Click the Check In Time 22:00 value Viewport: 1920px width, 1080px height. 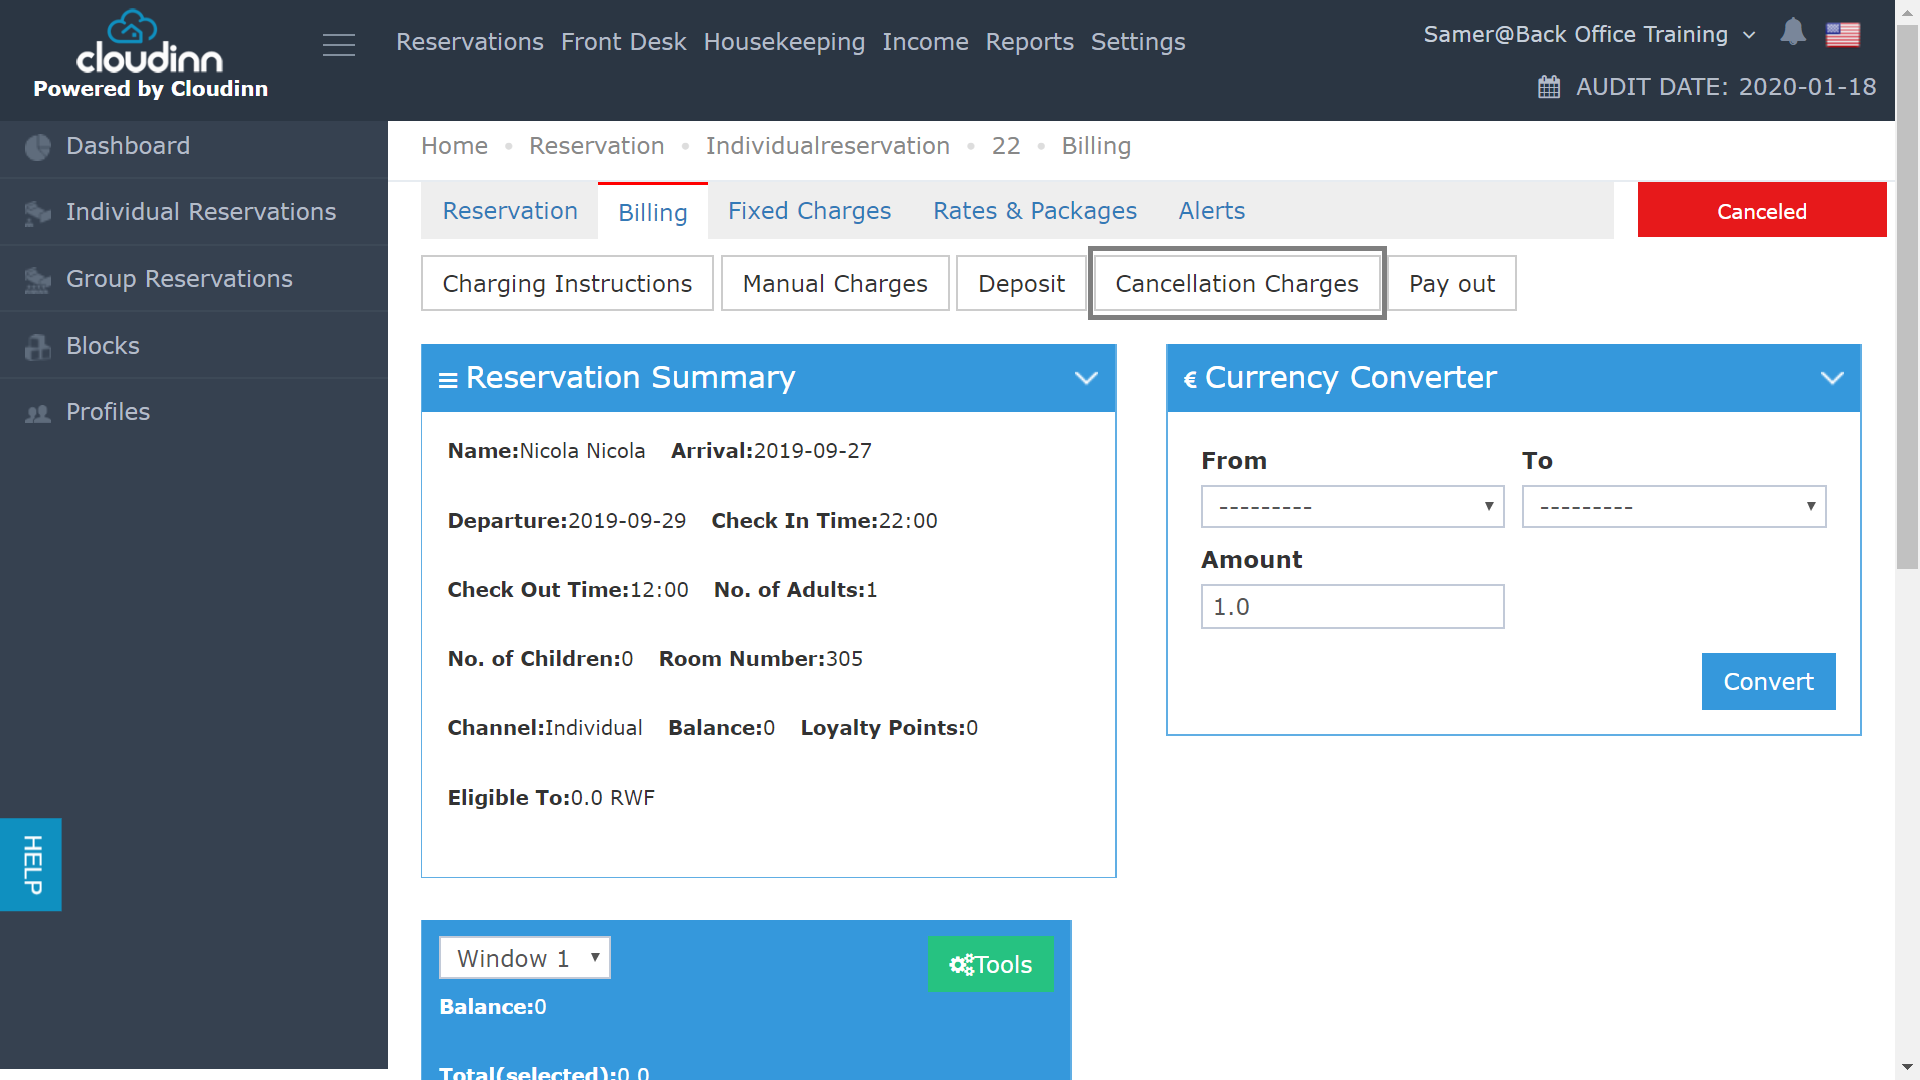[x=908, y=521]
